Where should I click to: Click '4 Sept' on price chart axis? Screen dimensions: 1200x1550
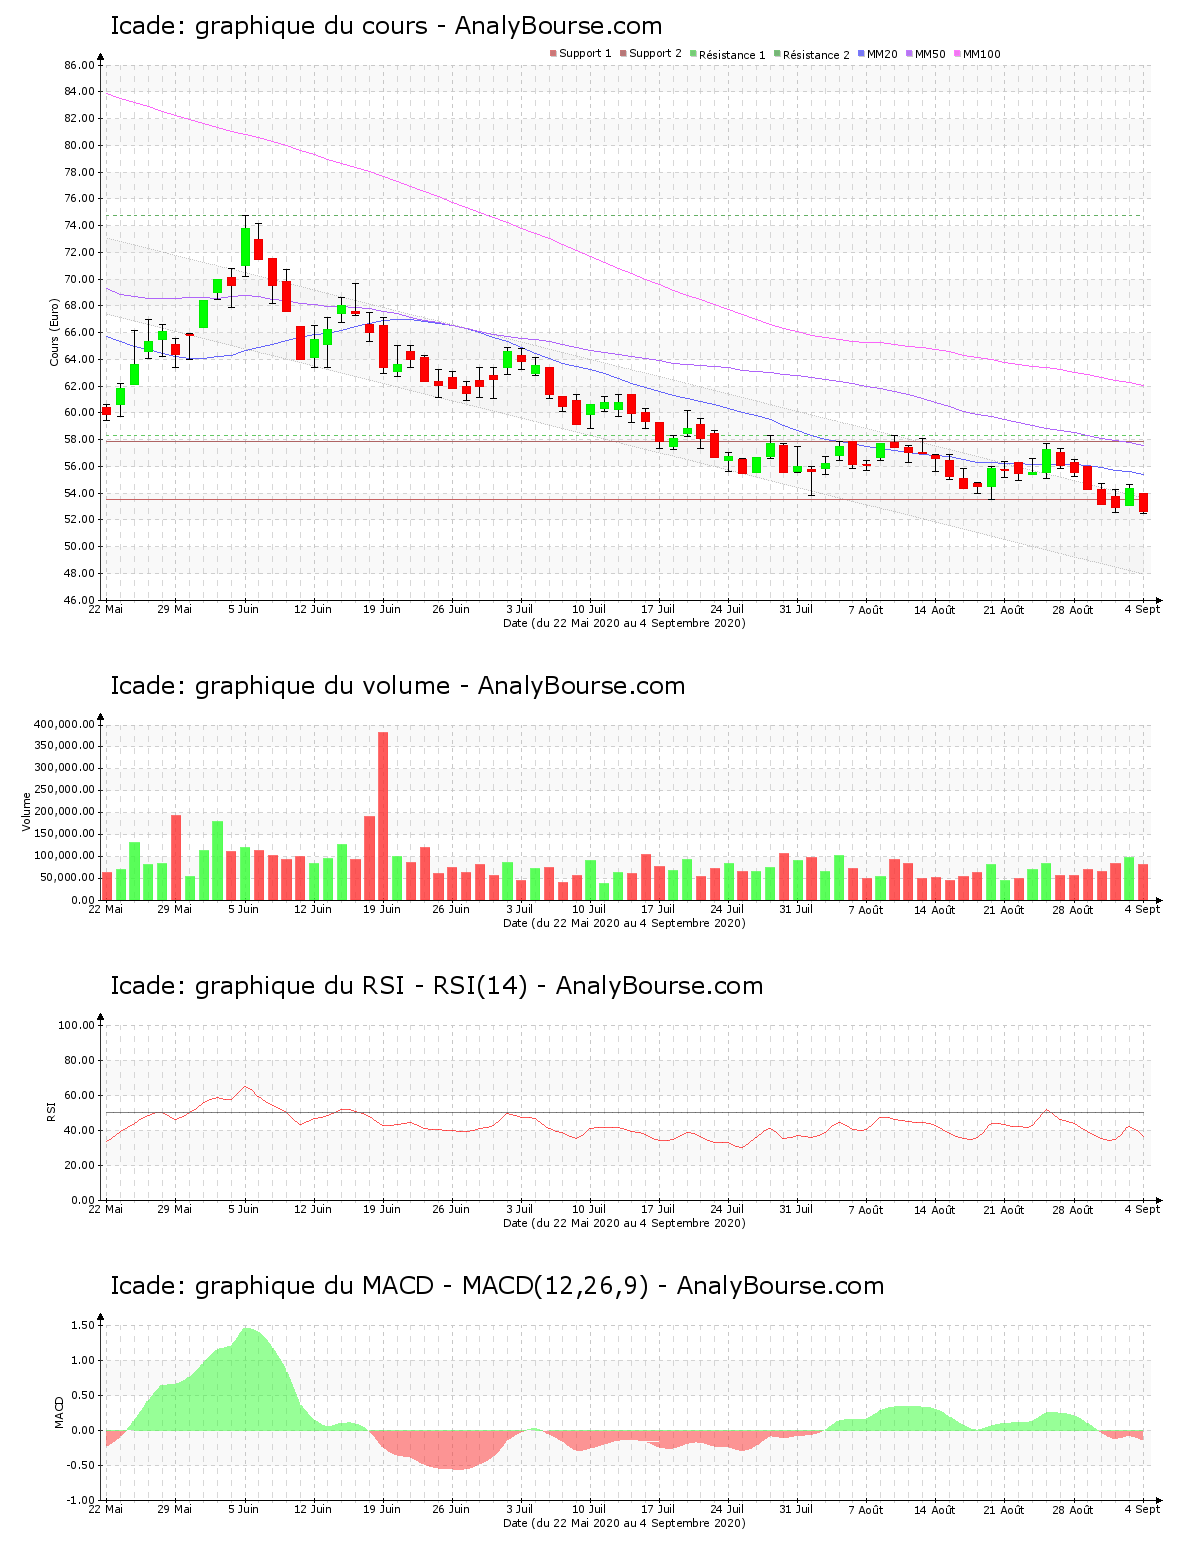coord(1142,609)
